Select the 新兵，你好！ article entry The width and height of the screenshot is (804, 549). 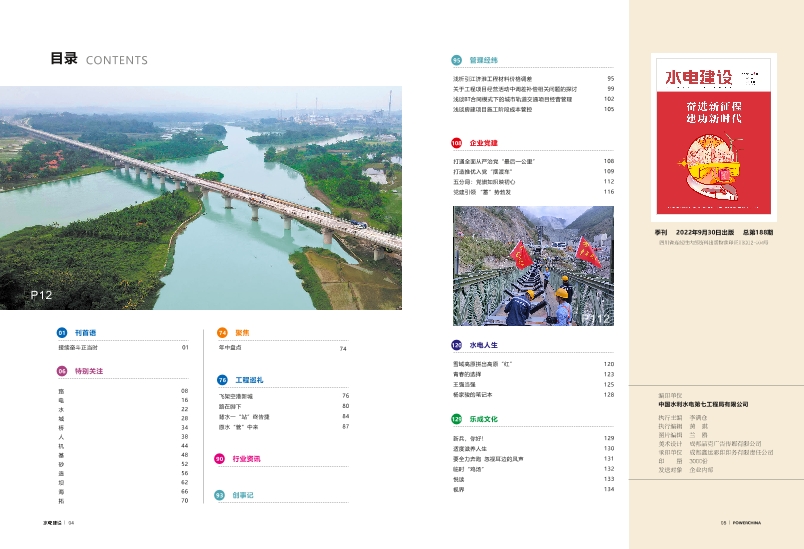pos(466,438)
